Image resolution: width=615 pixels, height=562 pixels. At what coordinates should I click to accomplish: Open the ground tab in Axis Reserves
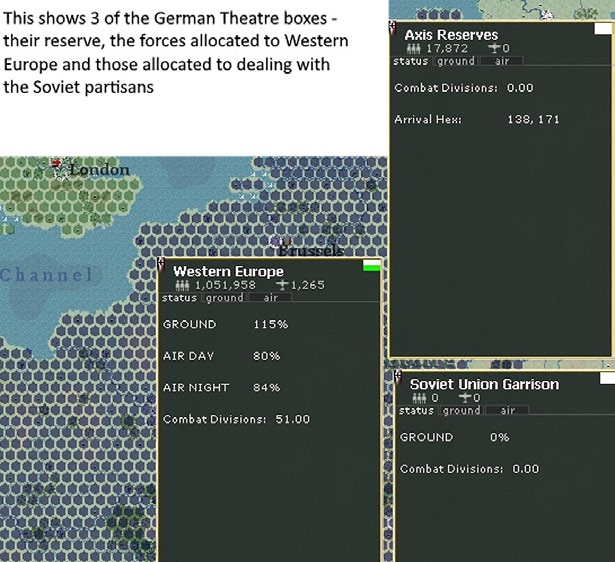click(x=456, y=61)
